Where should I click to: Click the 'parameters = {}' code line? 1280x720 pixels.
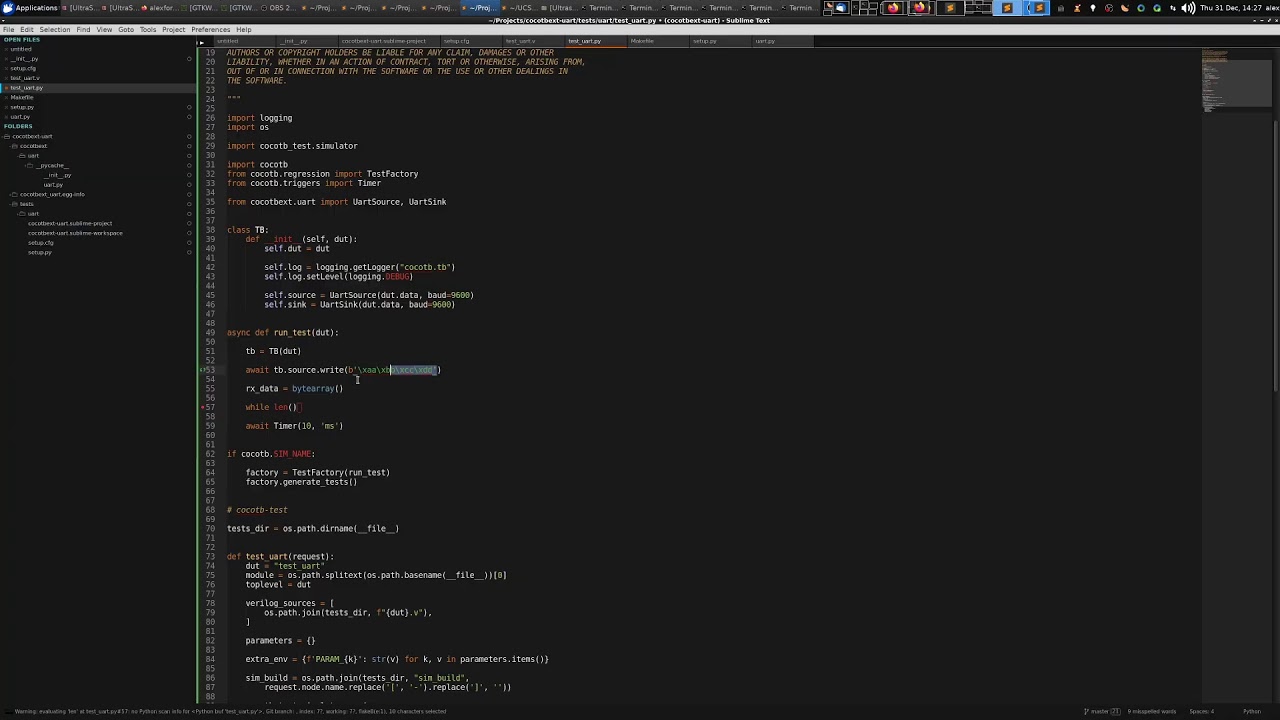280,641
